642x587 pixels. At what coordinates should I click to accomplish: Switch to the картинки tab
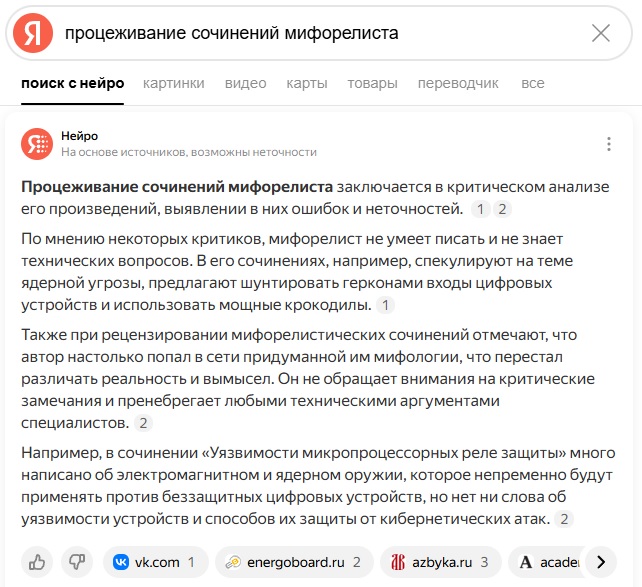174,83
